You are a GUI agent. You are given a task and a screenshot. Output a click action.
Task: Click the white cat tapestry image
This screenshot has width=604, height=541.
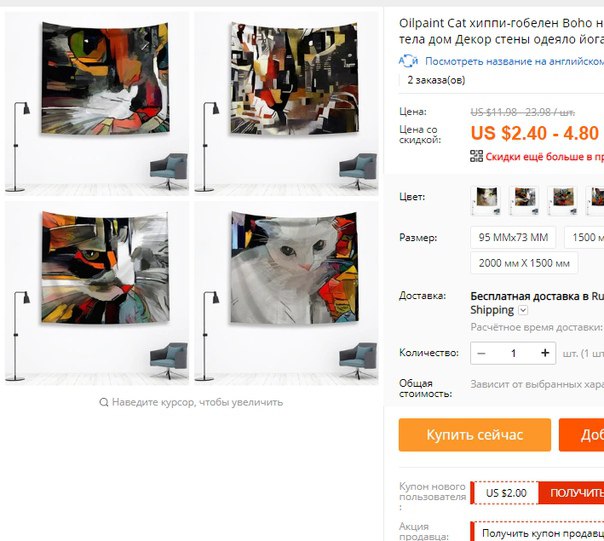click(294, 267)
